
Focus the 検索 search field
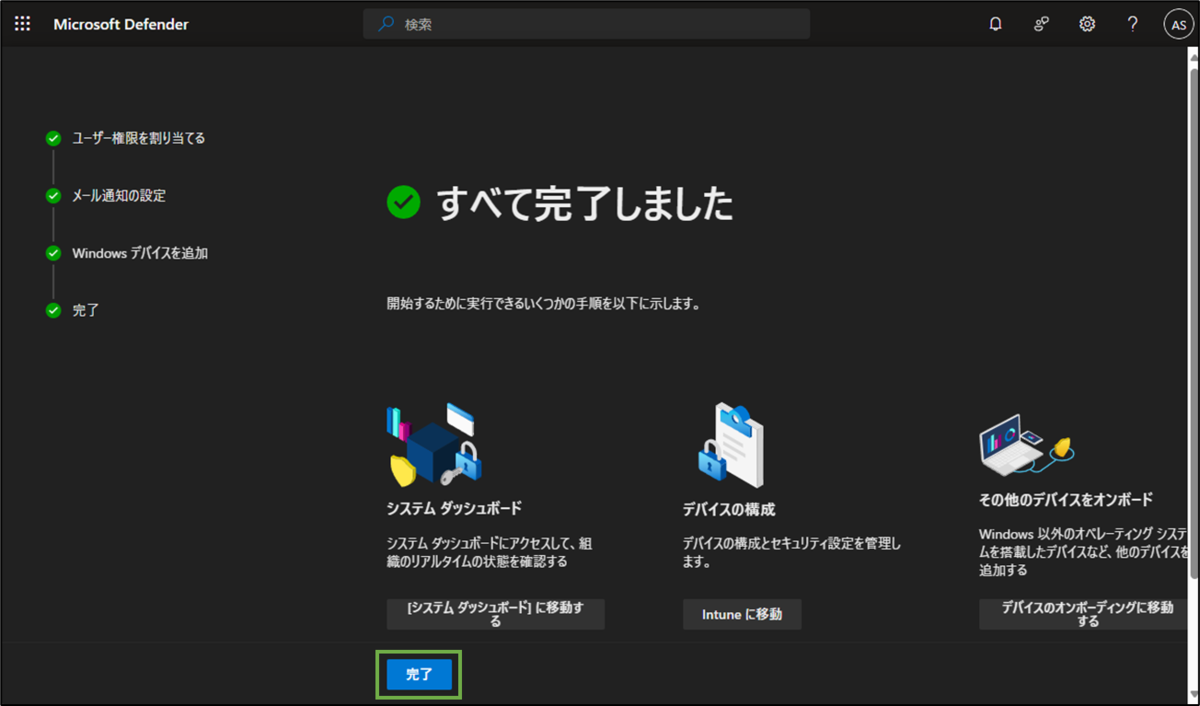[587, 24]
